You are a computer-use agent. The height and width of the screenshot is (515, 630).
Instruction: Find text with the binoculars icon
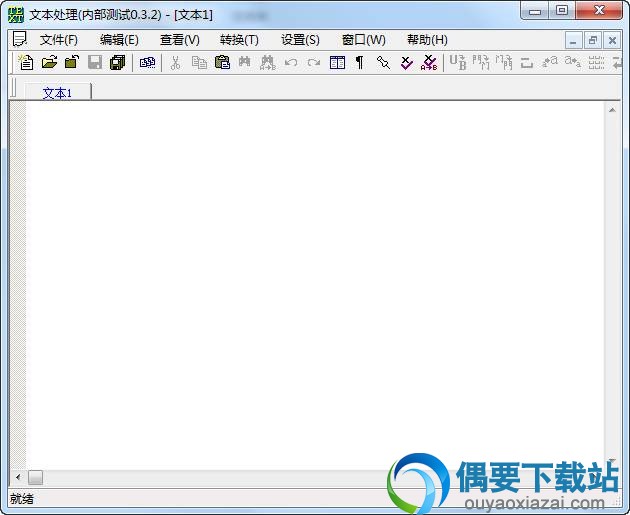coord(244,62)
